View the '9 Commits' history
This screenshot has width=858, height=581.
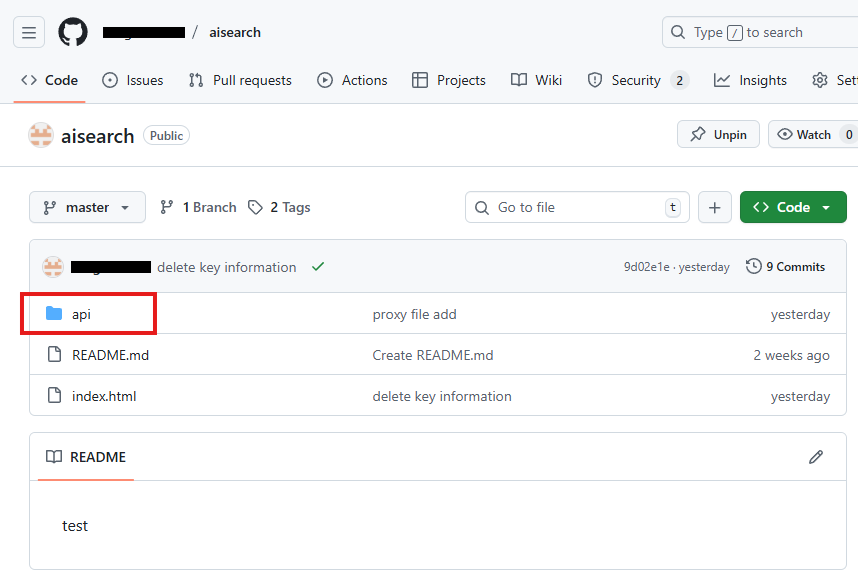point(785,267)
